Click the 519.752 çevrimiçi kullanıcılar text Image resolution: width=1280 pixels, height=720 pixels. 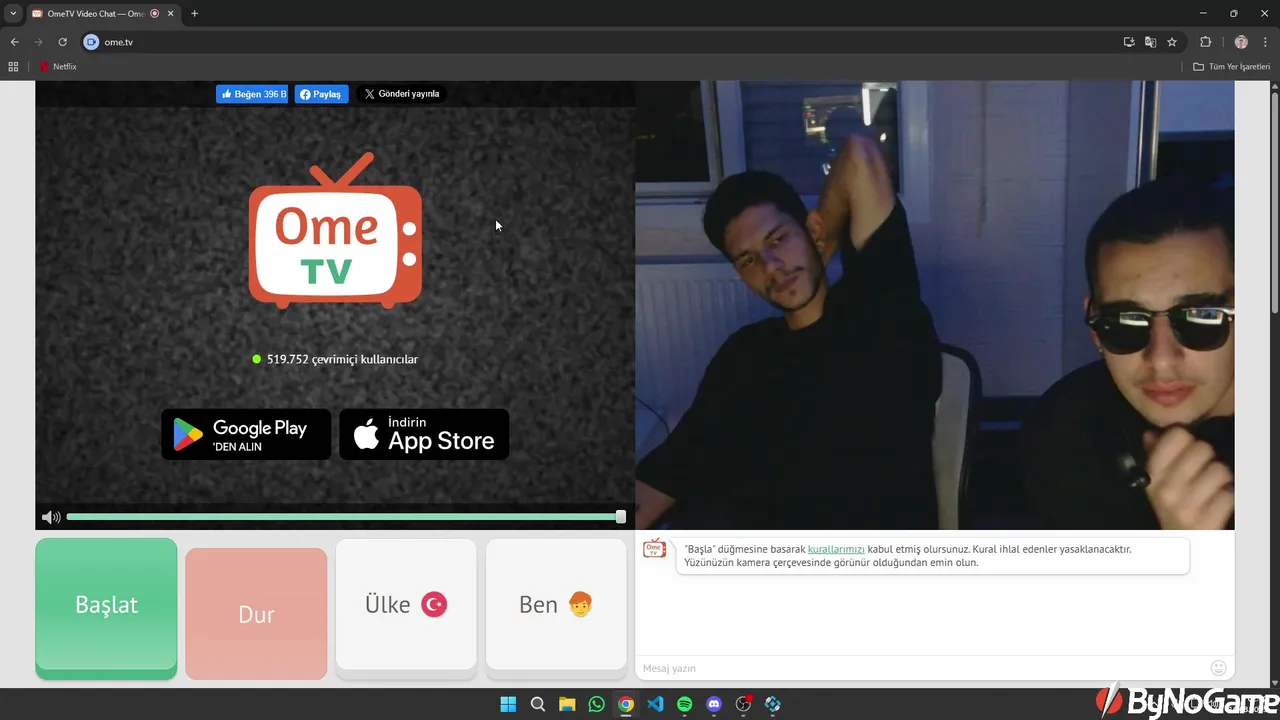pyautogui.click(x=342, y=359)
